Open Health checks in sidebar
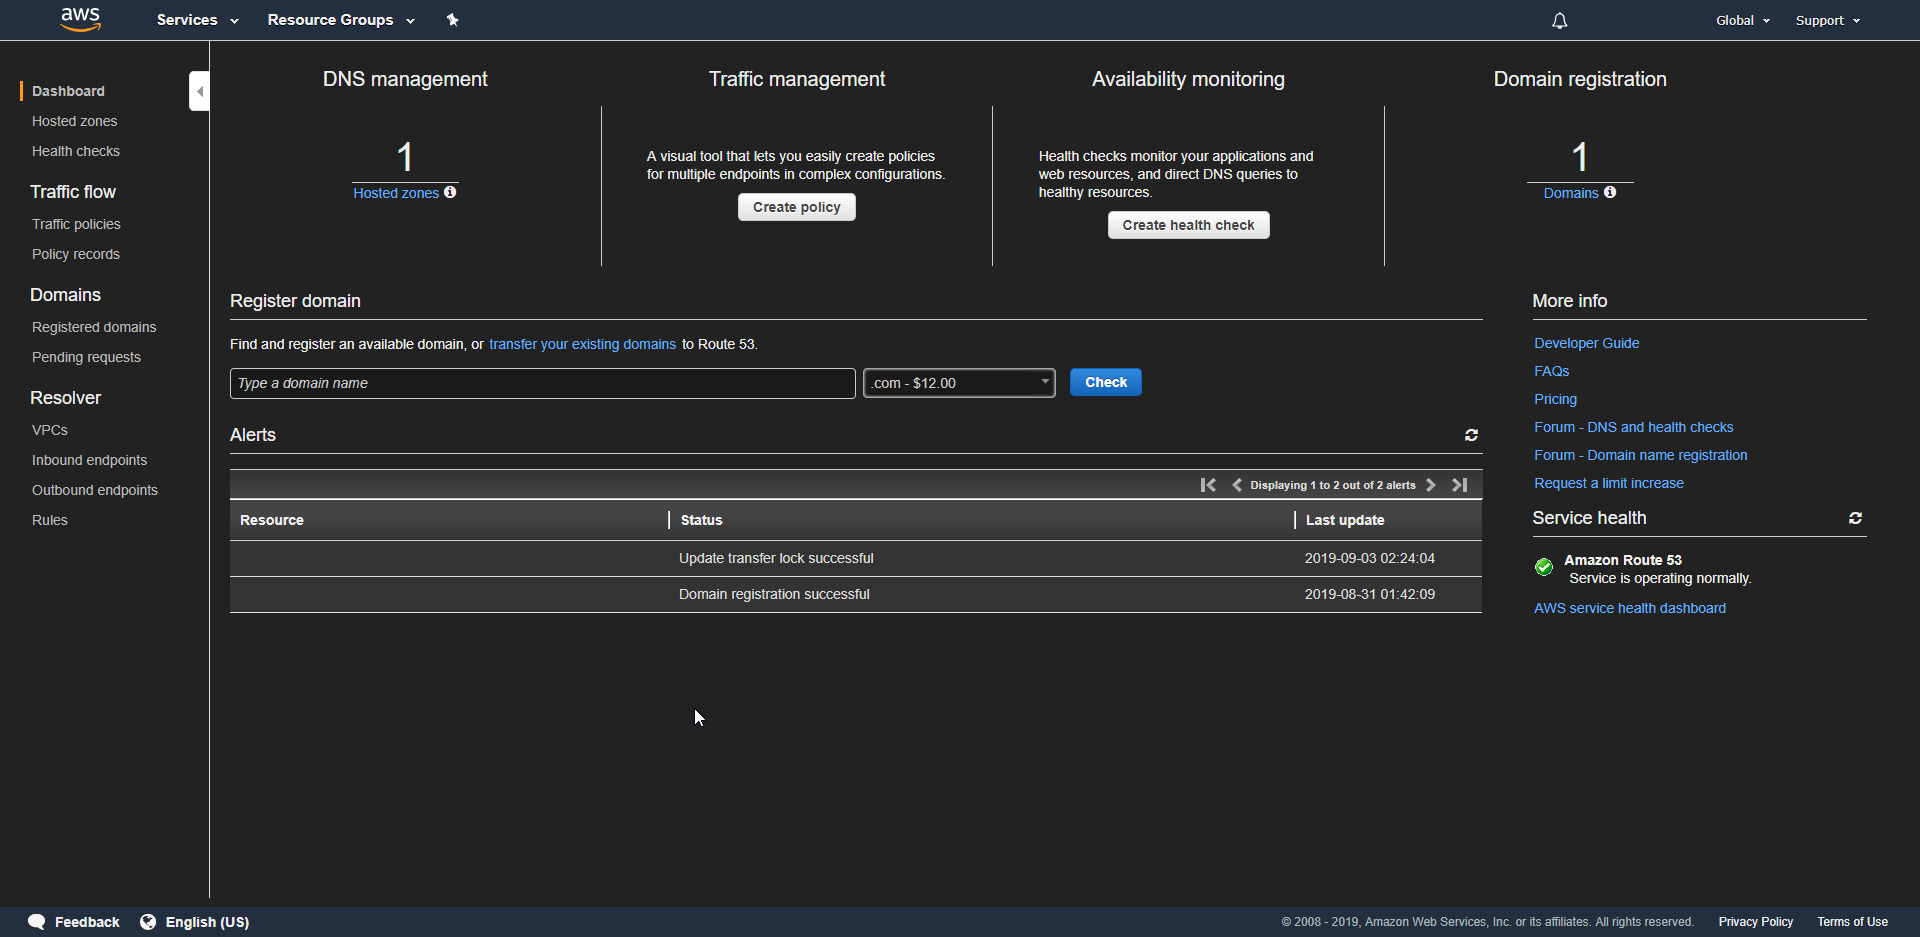 coord(76,151)
